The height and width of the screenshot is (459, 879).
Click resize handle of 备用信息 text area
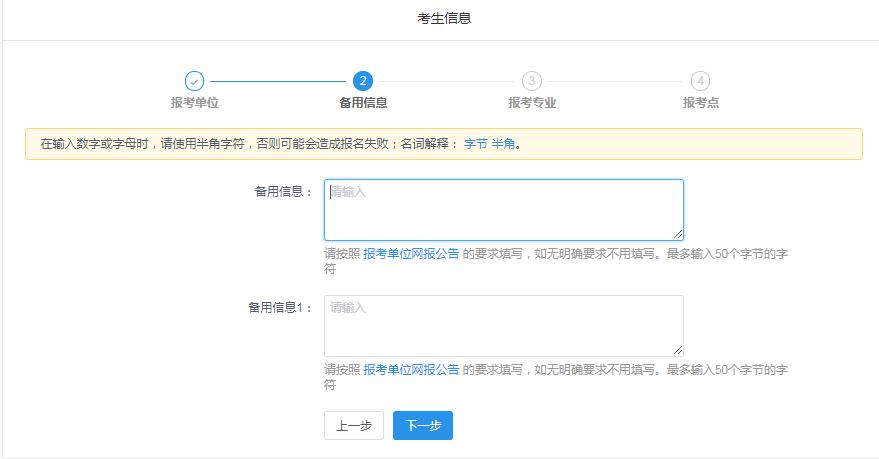pyautogui.click(x=678, y=235)
